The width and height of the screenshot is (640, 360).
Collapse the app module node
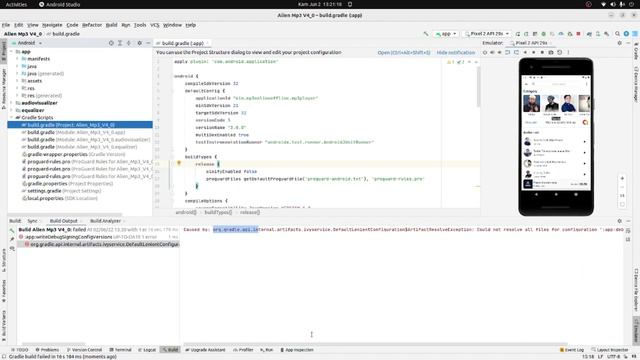(11, 51)
